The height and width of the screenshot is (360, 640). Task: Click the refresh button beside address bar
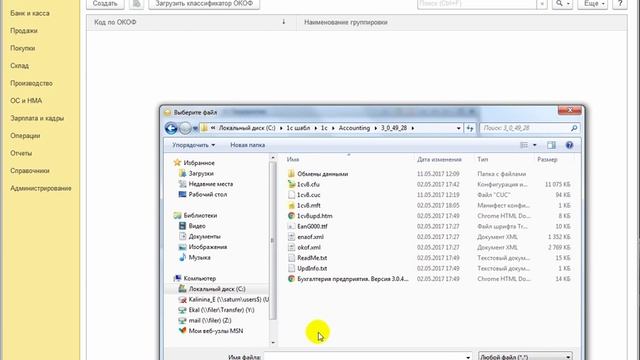coord(470,128)
